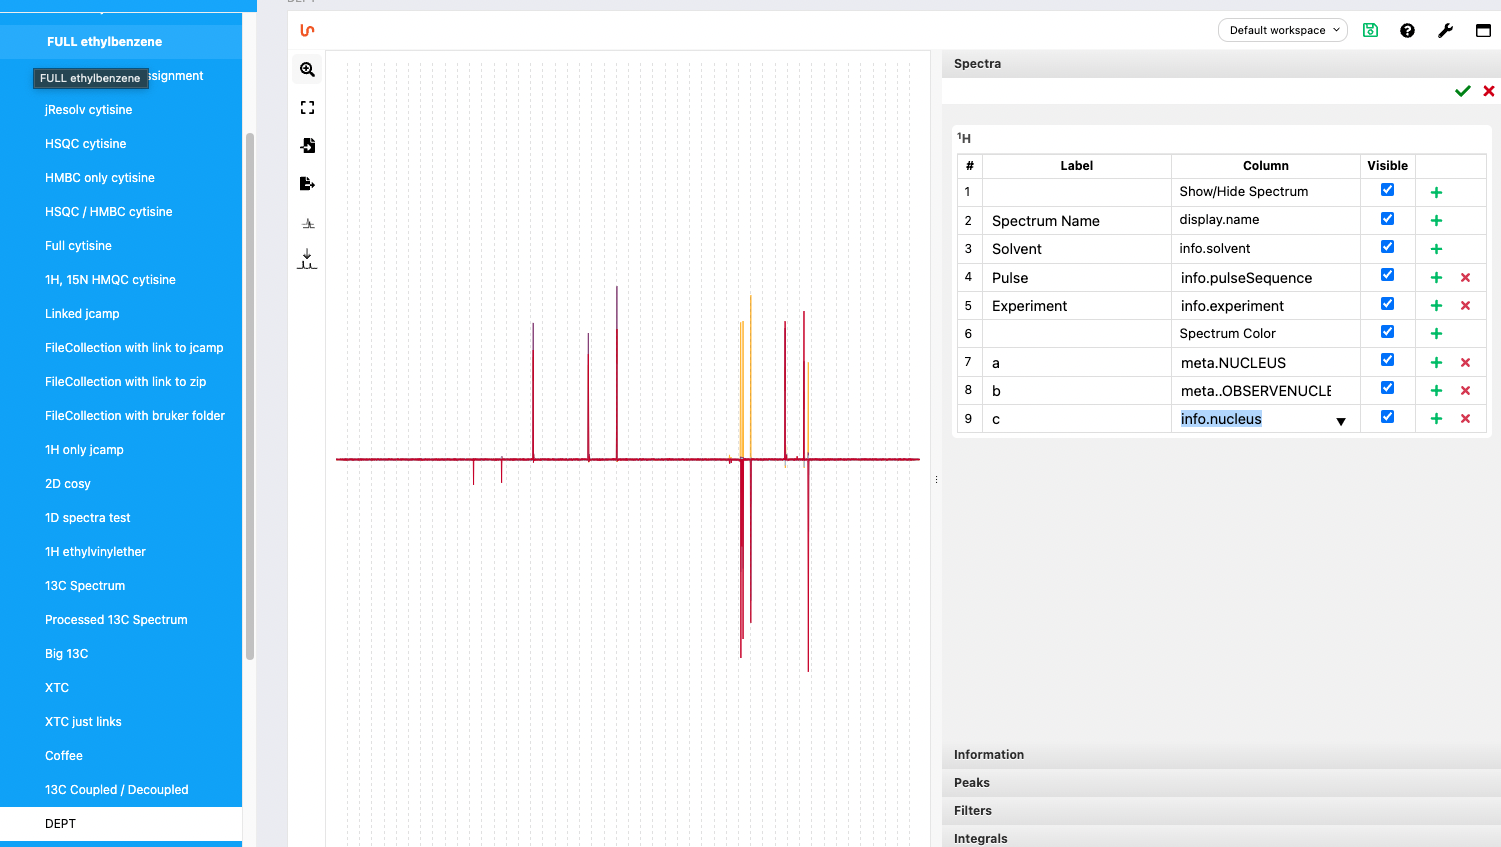Viewport: 1501px width, 847px height.
Task: Delete the Pulse row
Action: coord(1465,278)
